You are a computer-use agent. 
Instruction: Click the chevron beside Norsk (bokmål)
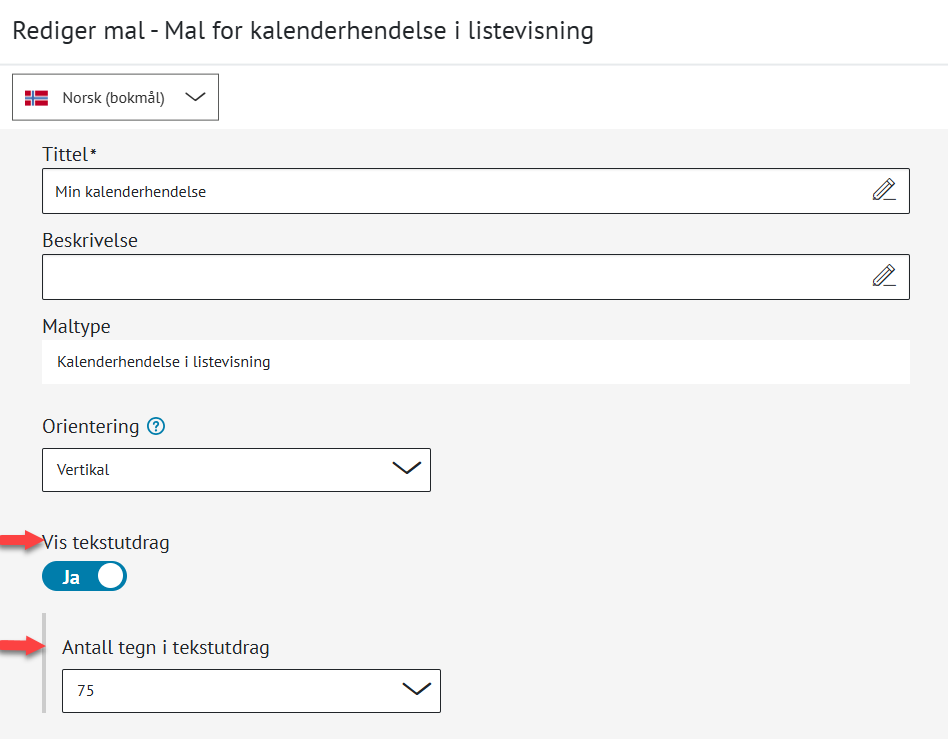click(195, 97)
